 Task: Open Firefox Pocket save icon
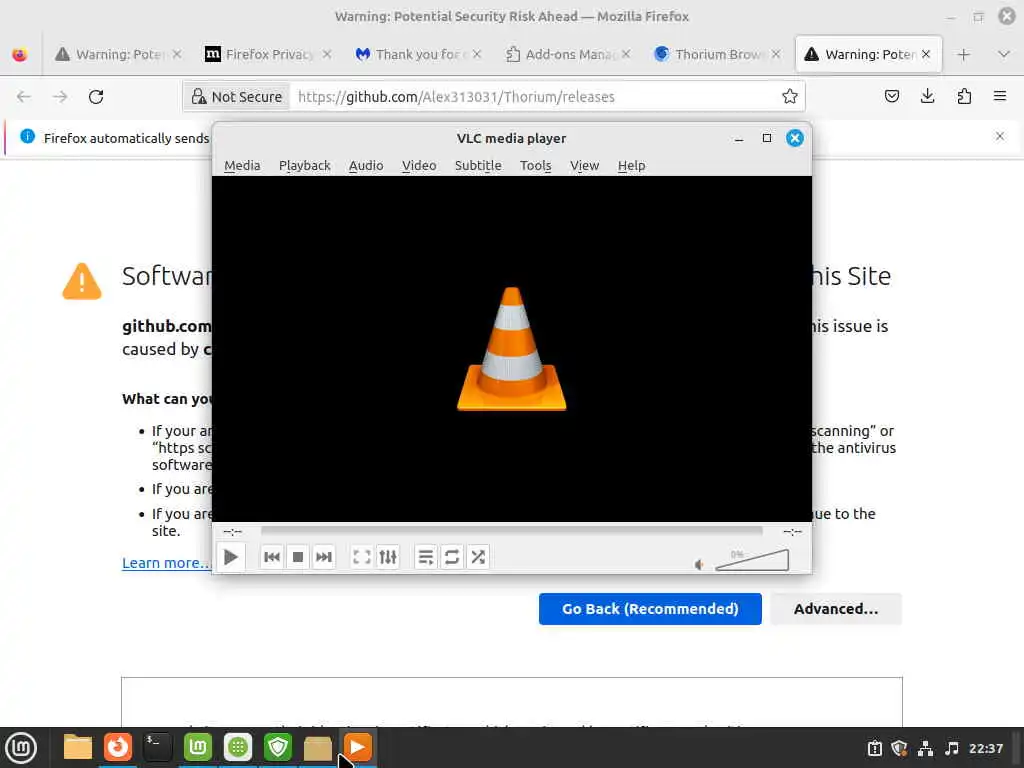[891, 97]
